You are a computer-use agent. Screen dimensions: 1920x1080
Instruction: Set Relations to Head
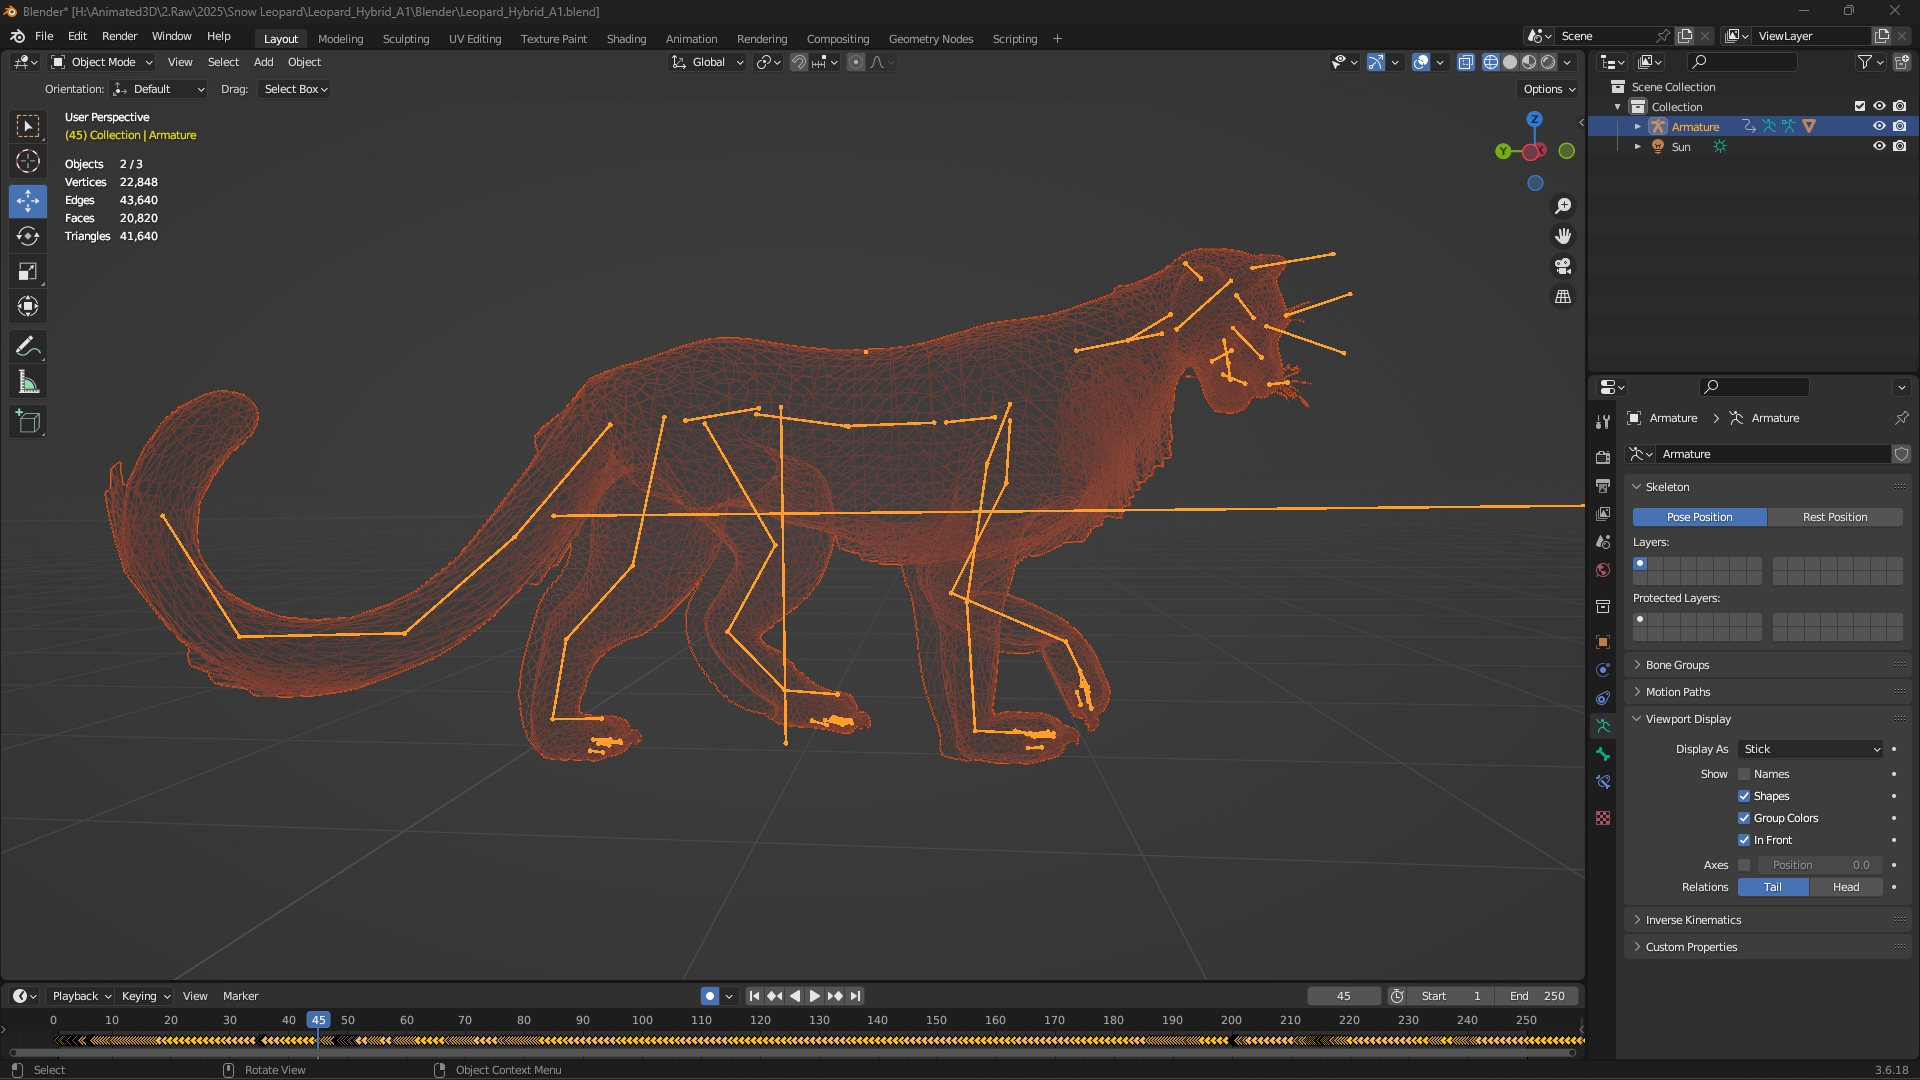[1845, 887]
